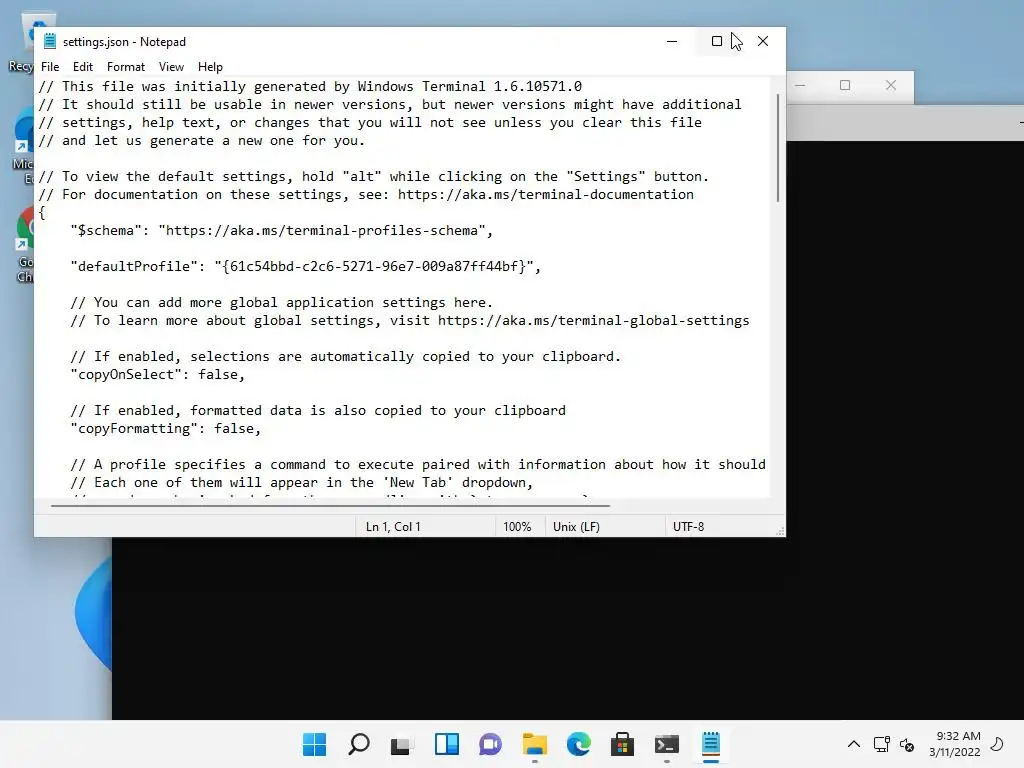Click the "$schema" line in the text

tap(281, 230)
